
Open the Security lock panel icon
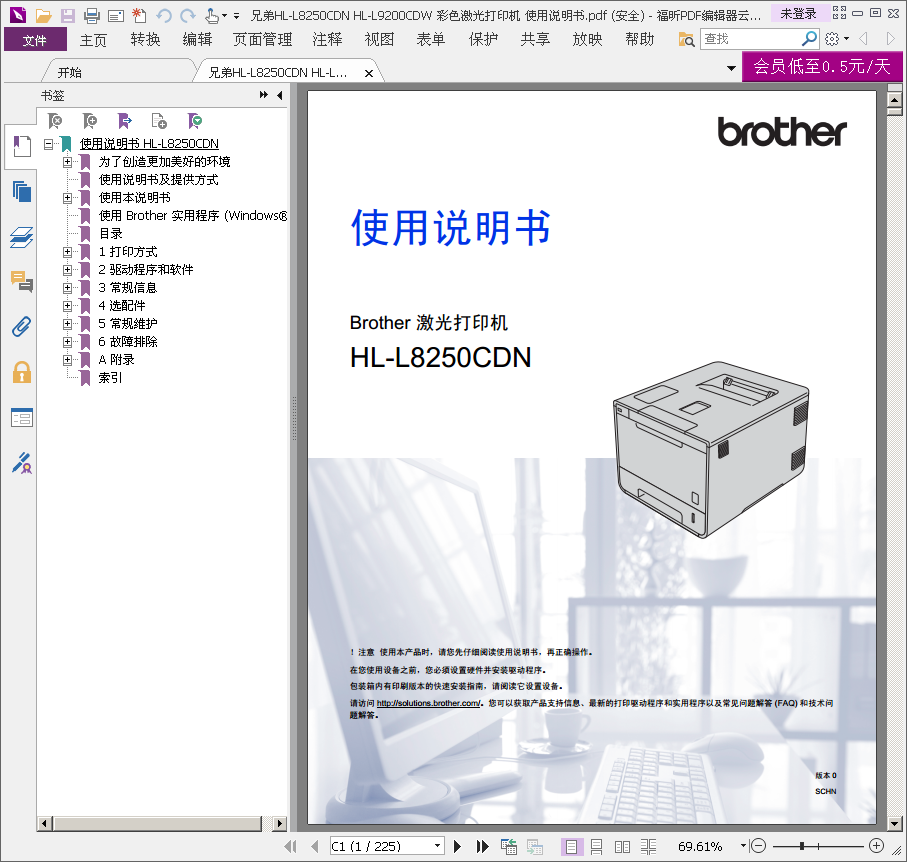coord(21,372)
